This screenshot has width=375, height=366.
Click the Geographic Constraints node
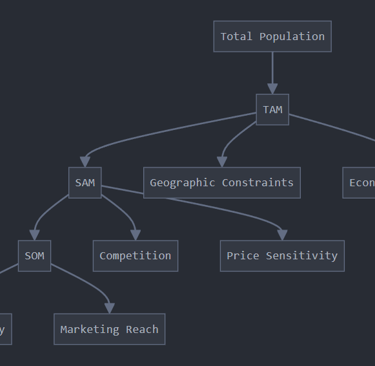(x=222, y=183)
